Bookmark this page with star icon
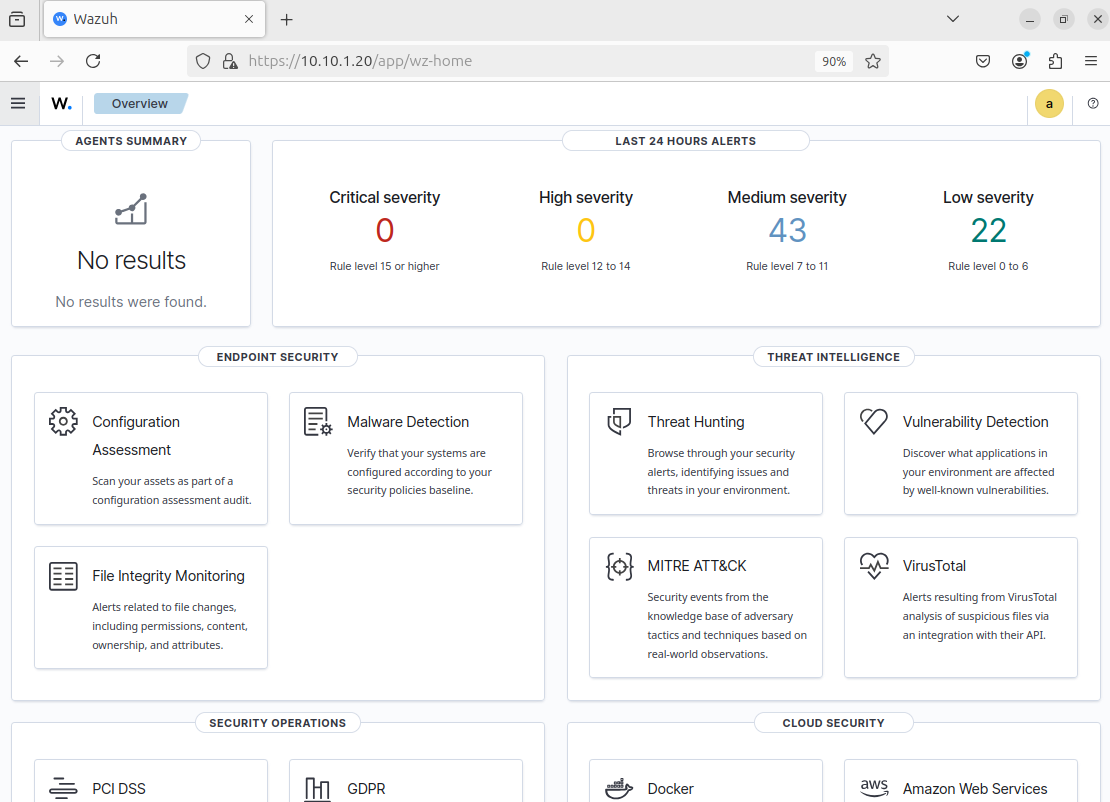The width and height of the screenshot is (1110, 802). [x=873, y=61]
